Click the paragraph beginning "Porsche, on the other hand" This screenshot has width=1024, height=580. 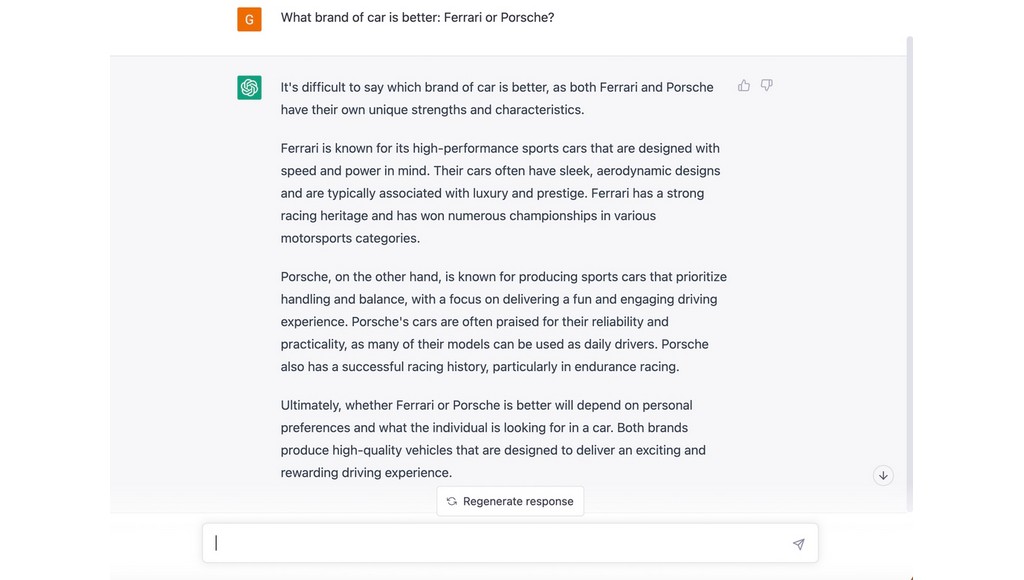[x=504, y=321]
